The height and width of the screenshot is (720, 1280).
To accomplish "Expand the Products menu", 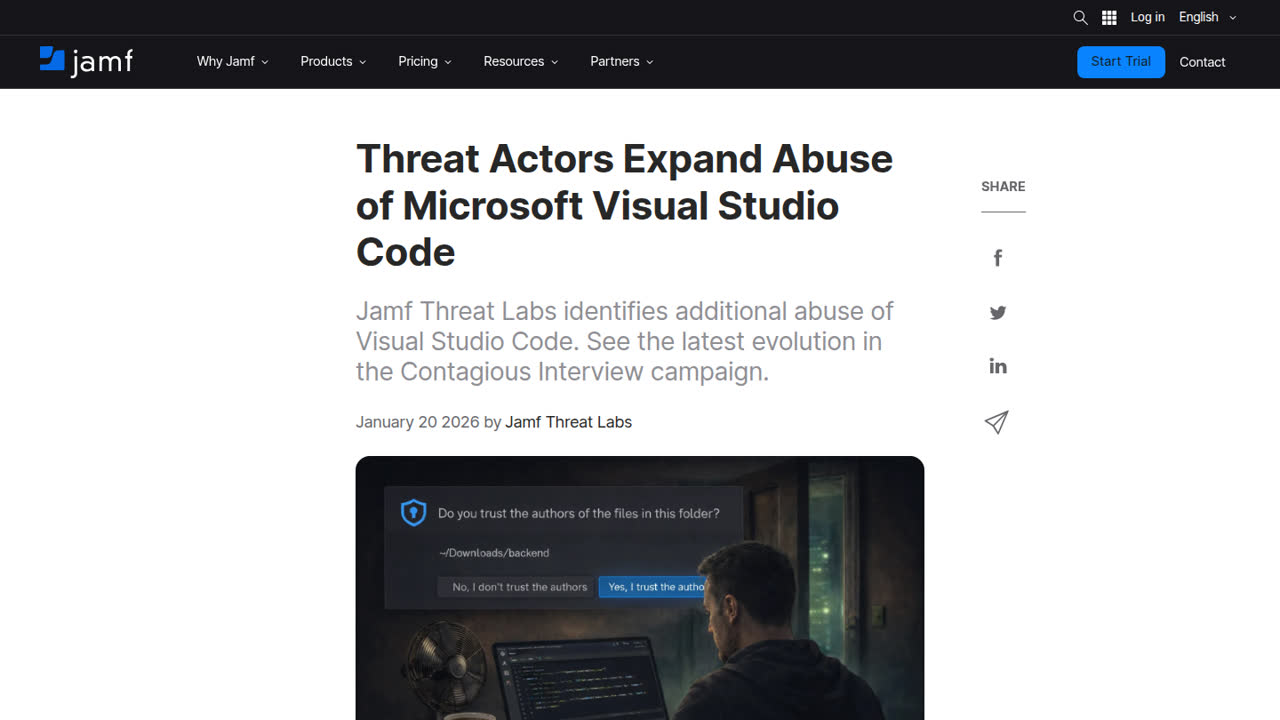I will 334,61.
